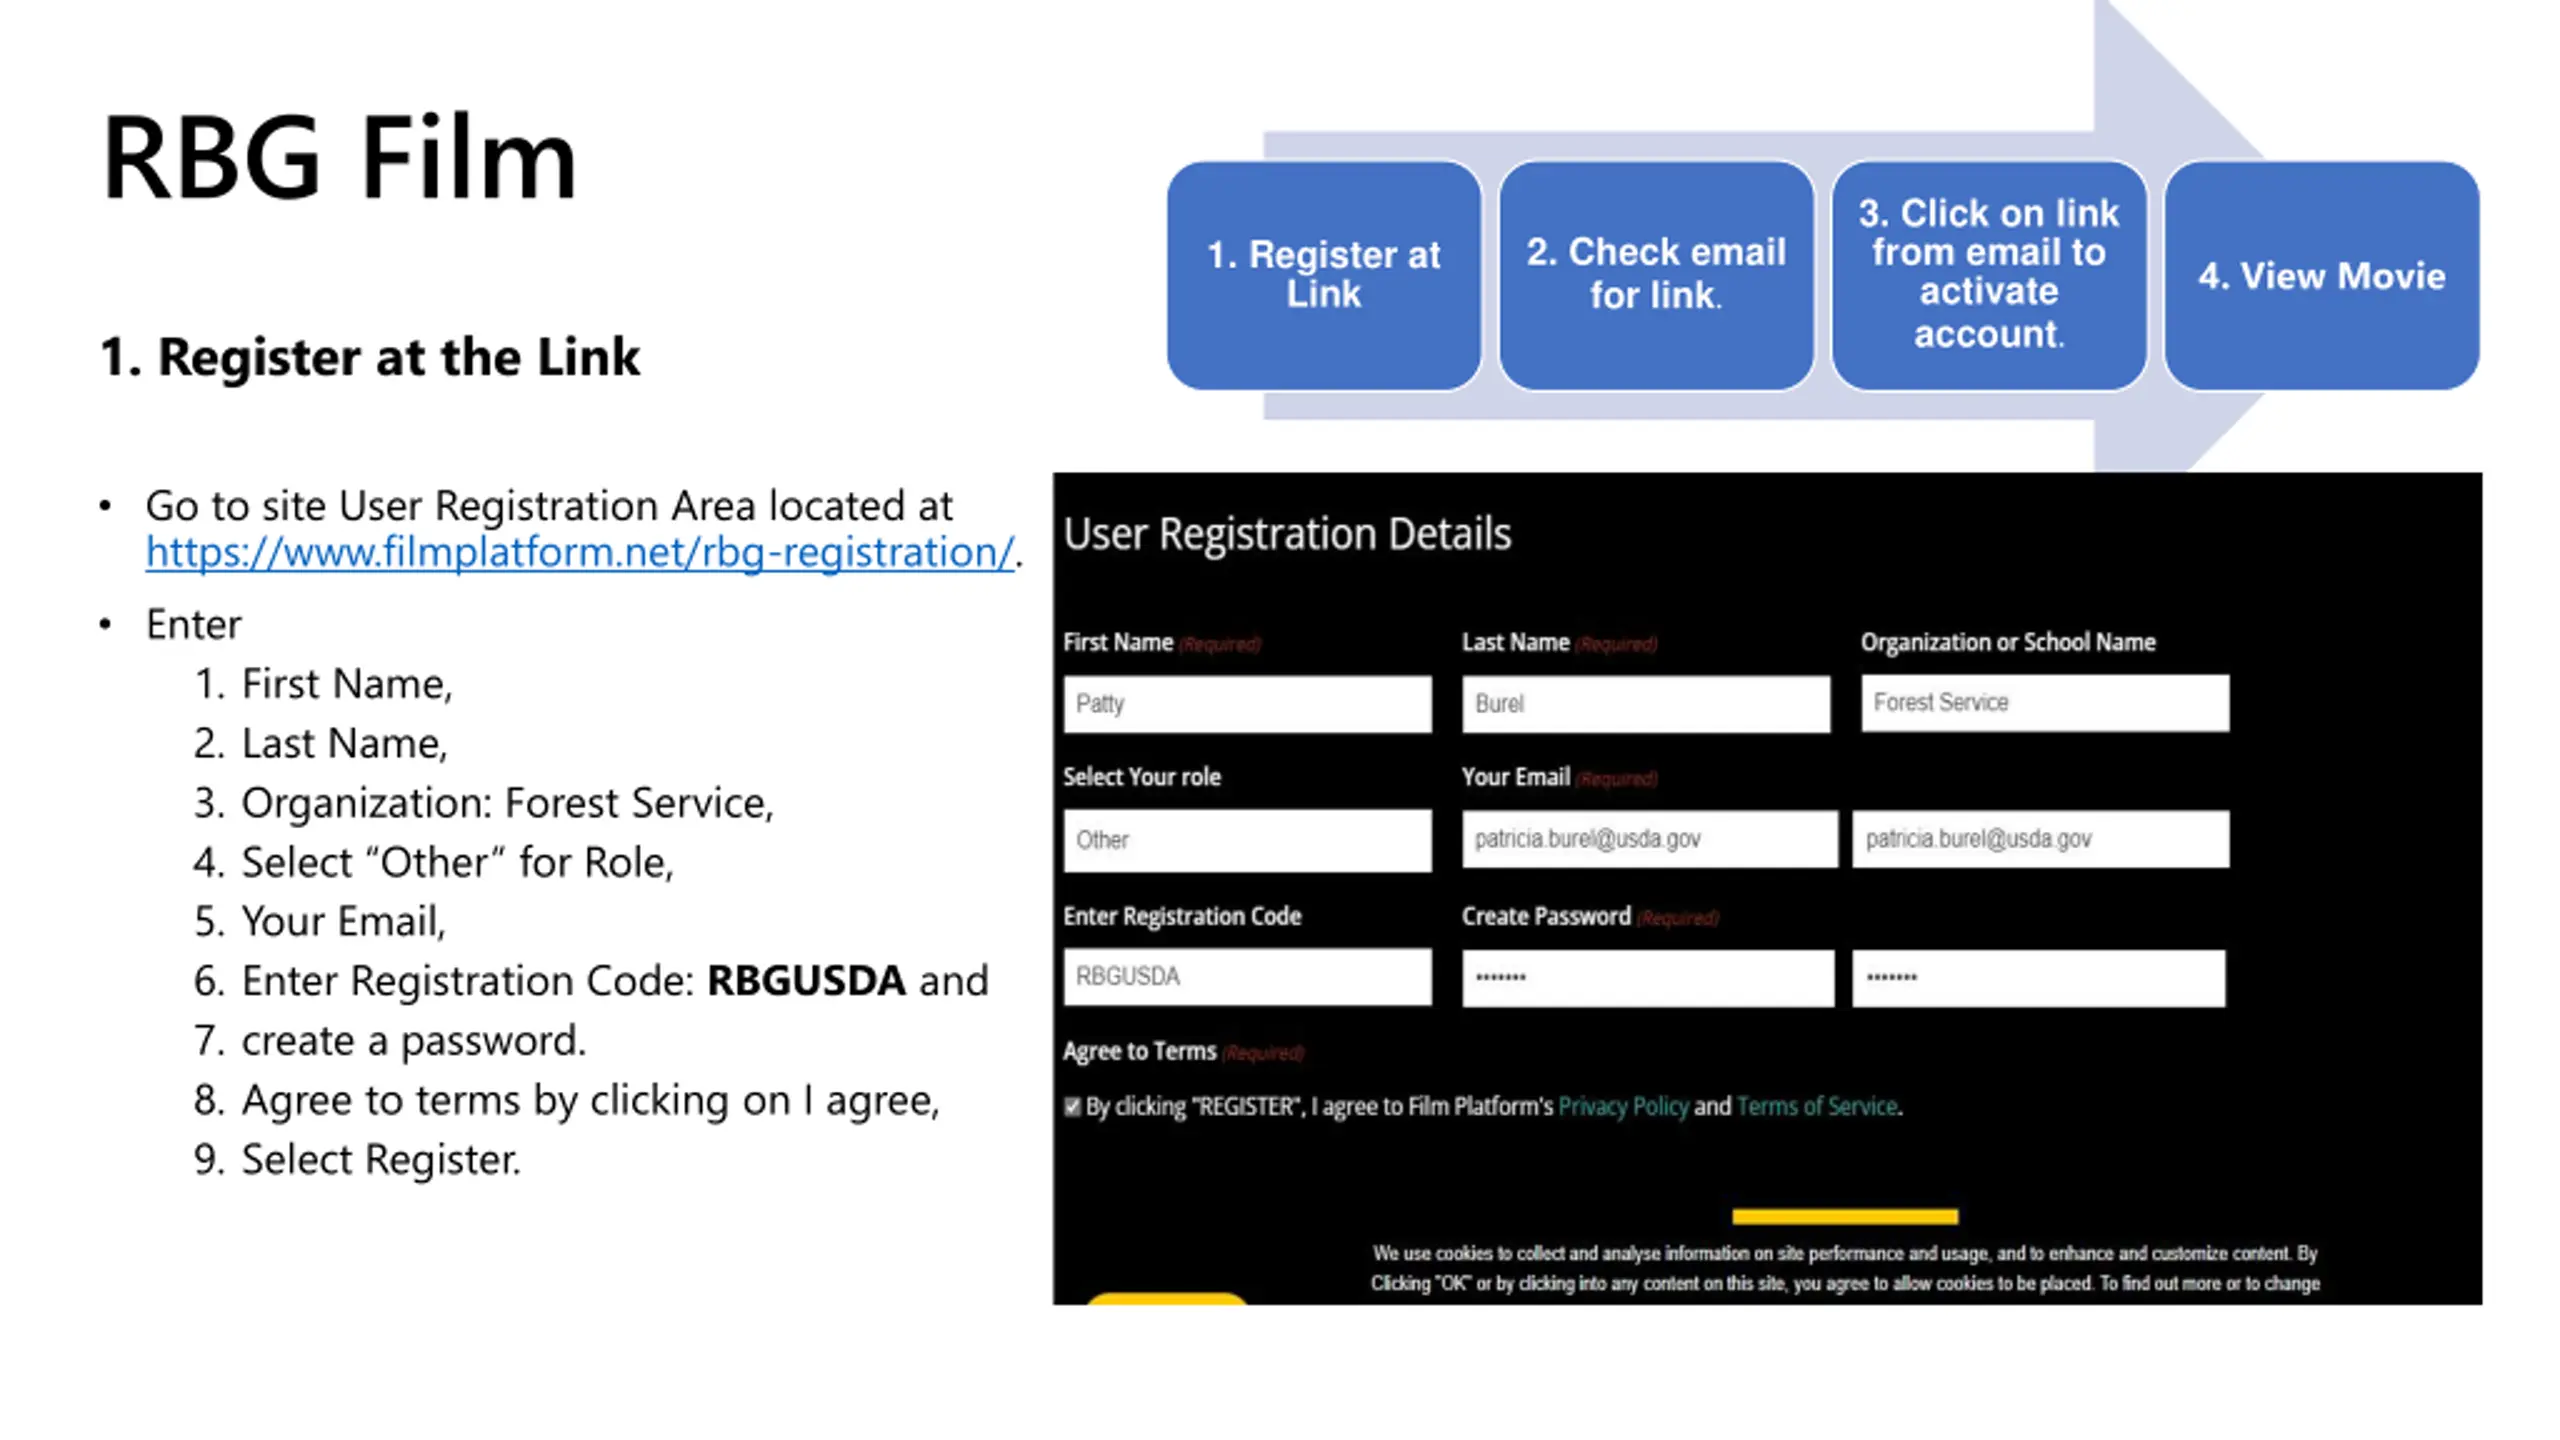Click the partially visible yellow Register button

pyautogui.click(x=1166, y=1298)
